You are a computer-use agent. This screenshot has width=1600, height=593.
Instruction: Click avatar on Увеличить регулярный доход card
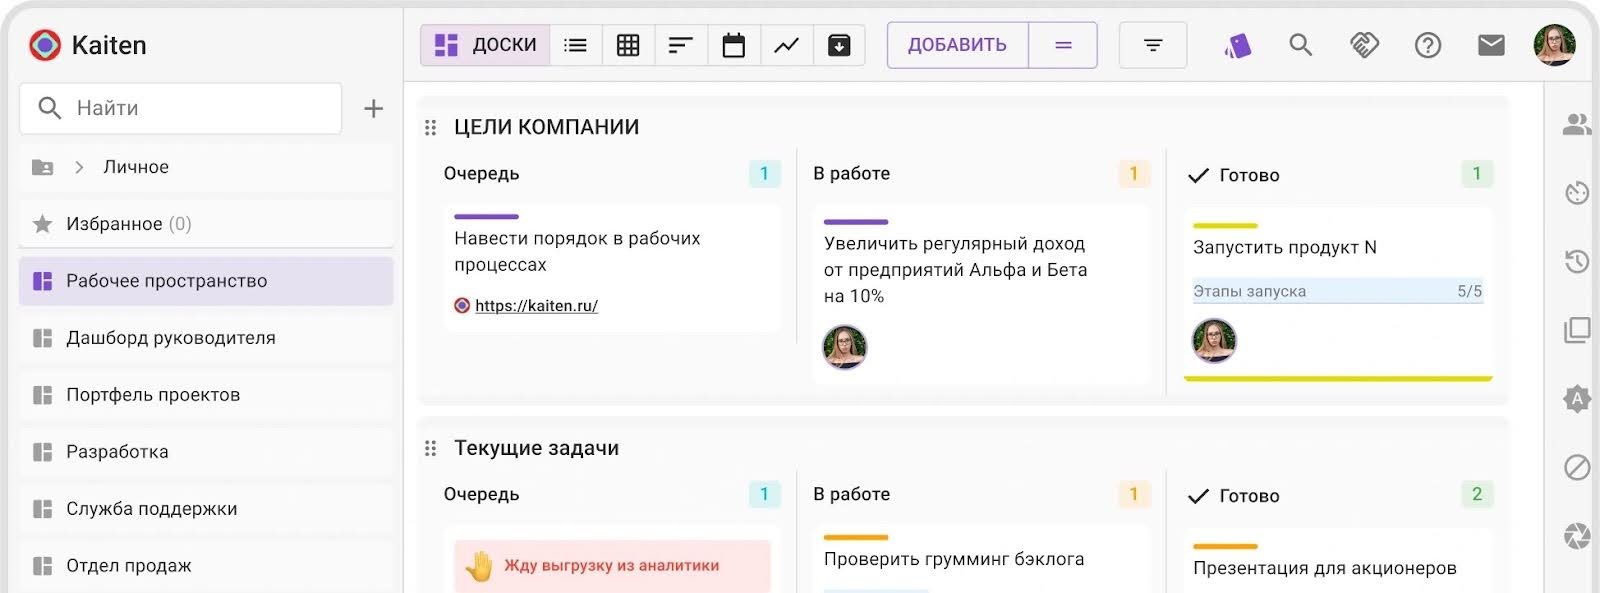pos(845,347)
